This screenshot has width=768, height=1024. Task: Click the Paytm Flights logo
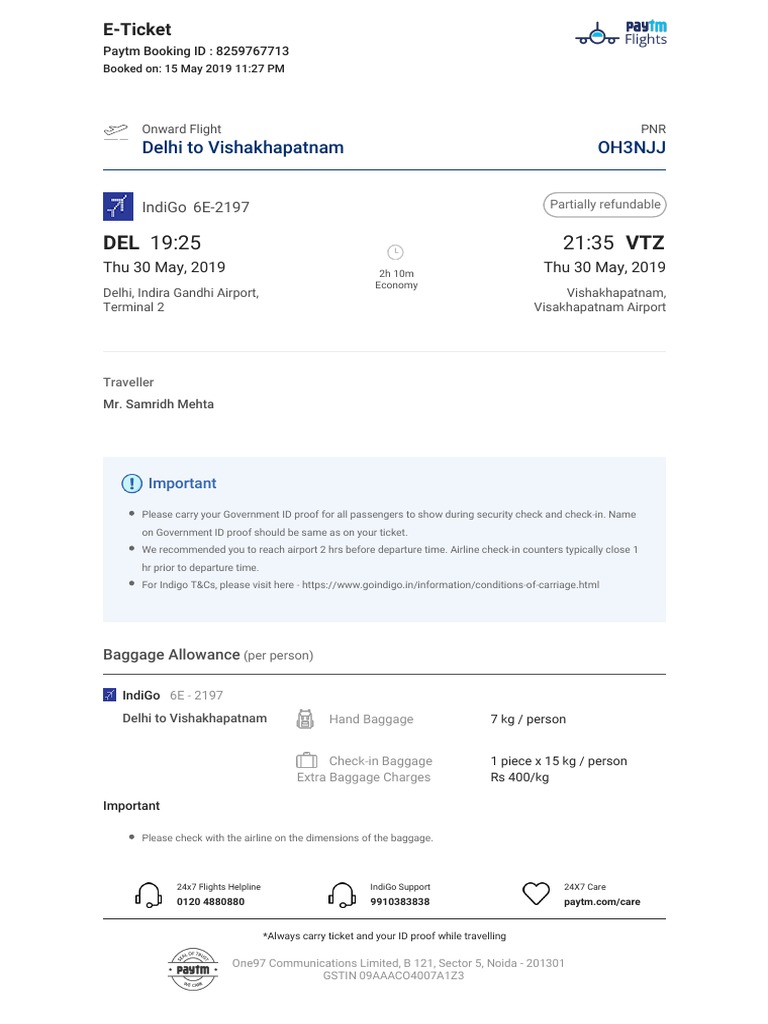tap(621, 33)
